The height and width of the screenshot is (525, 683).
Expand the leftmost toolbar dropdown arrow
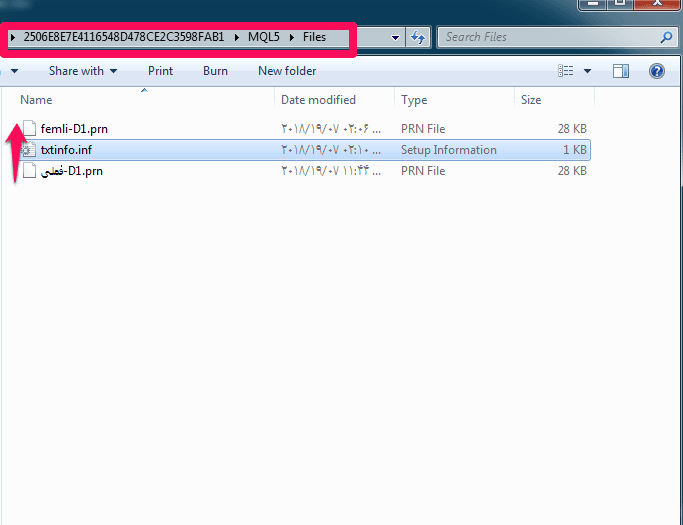tap(14, 71)
